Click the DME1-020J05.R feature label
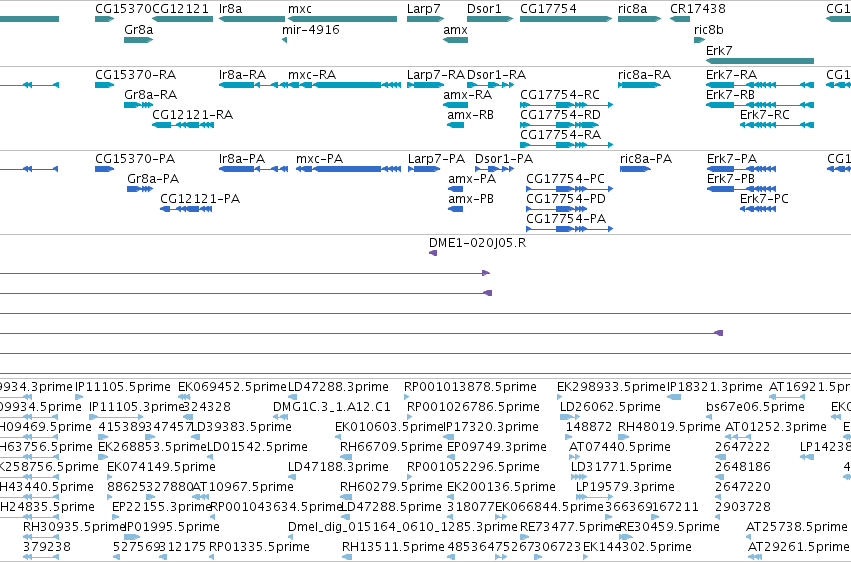This screenshot has height=562, width=851. coord(477,242)
